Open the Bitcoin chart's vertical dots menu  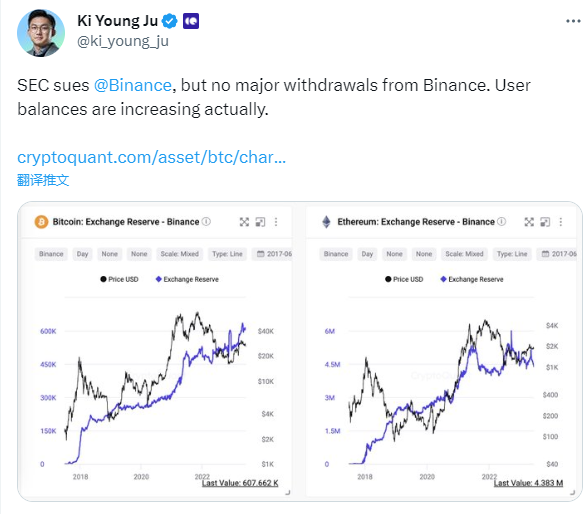pyautogui.click(x=276, y=222)
